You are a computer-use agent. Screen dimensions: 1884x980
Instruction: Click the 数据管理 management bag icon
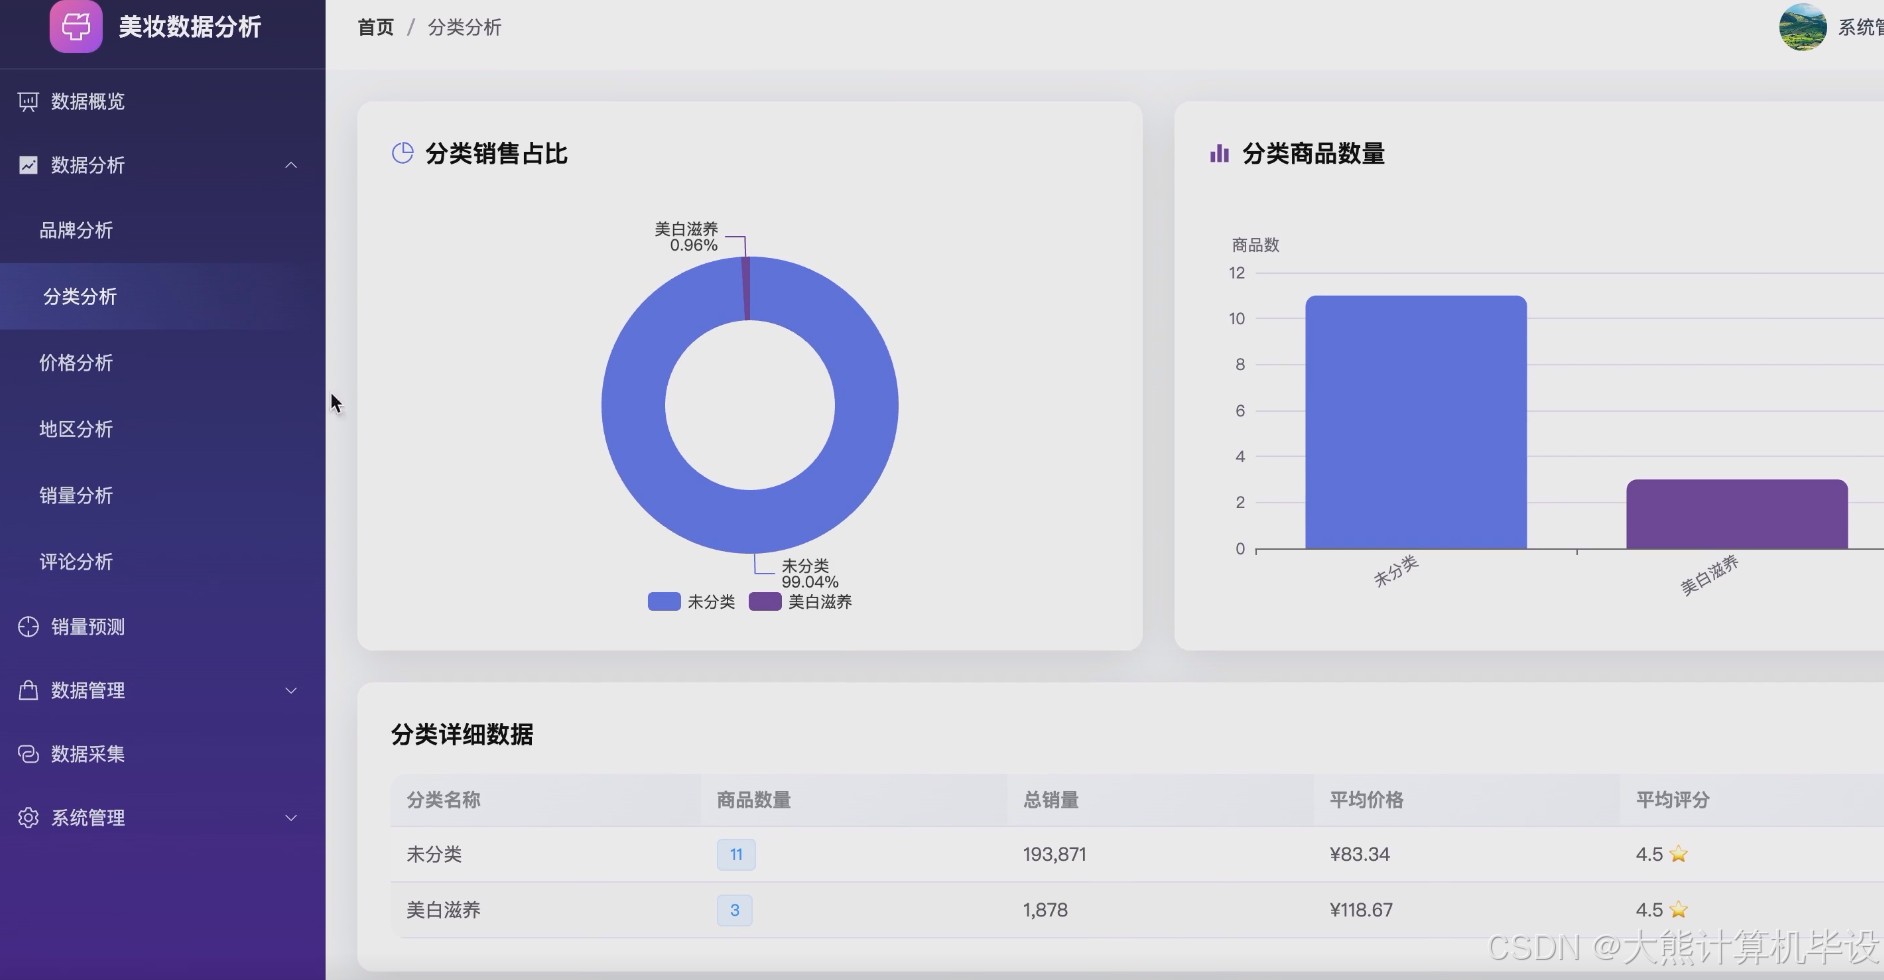pyautogui.click(x=27, y=690)
